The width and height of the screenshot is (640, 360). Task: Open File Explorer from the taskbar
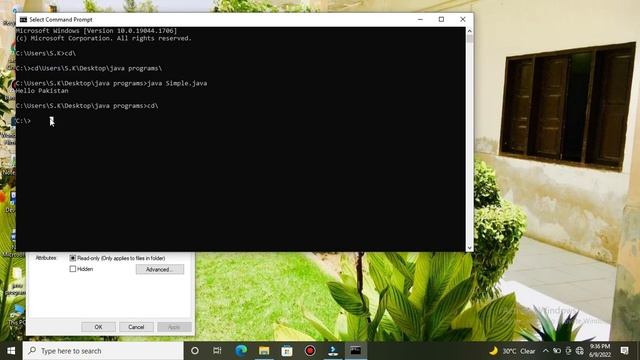[x=264, y=351]
